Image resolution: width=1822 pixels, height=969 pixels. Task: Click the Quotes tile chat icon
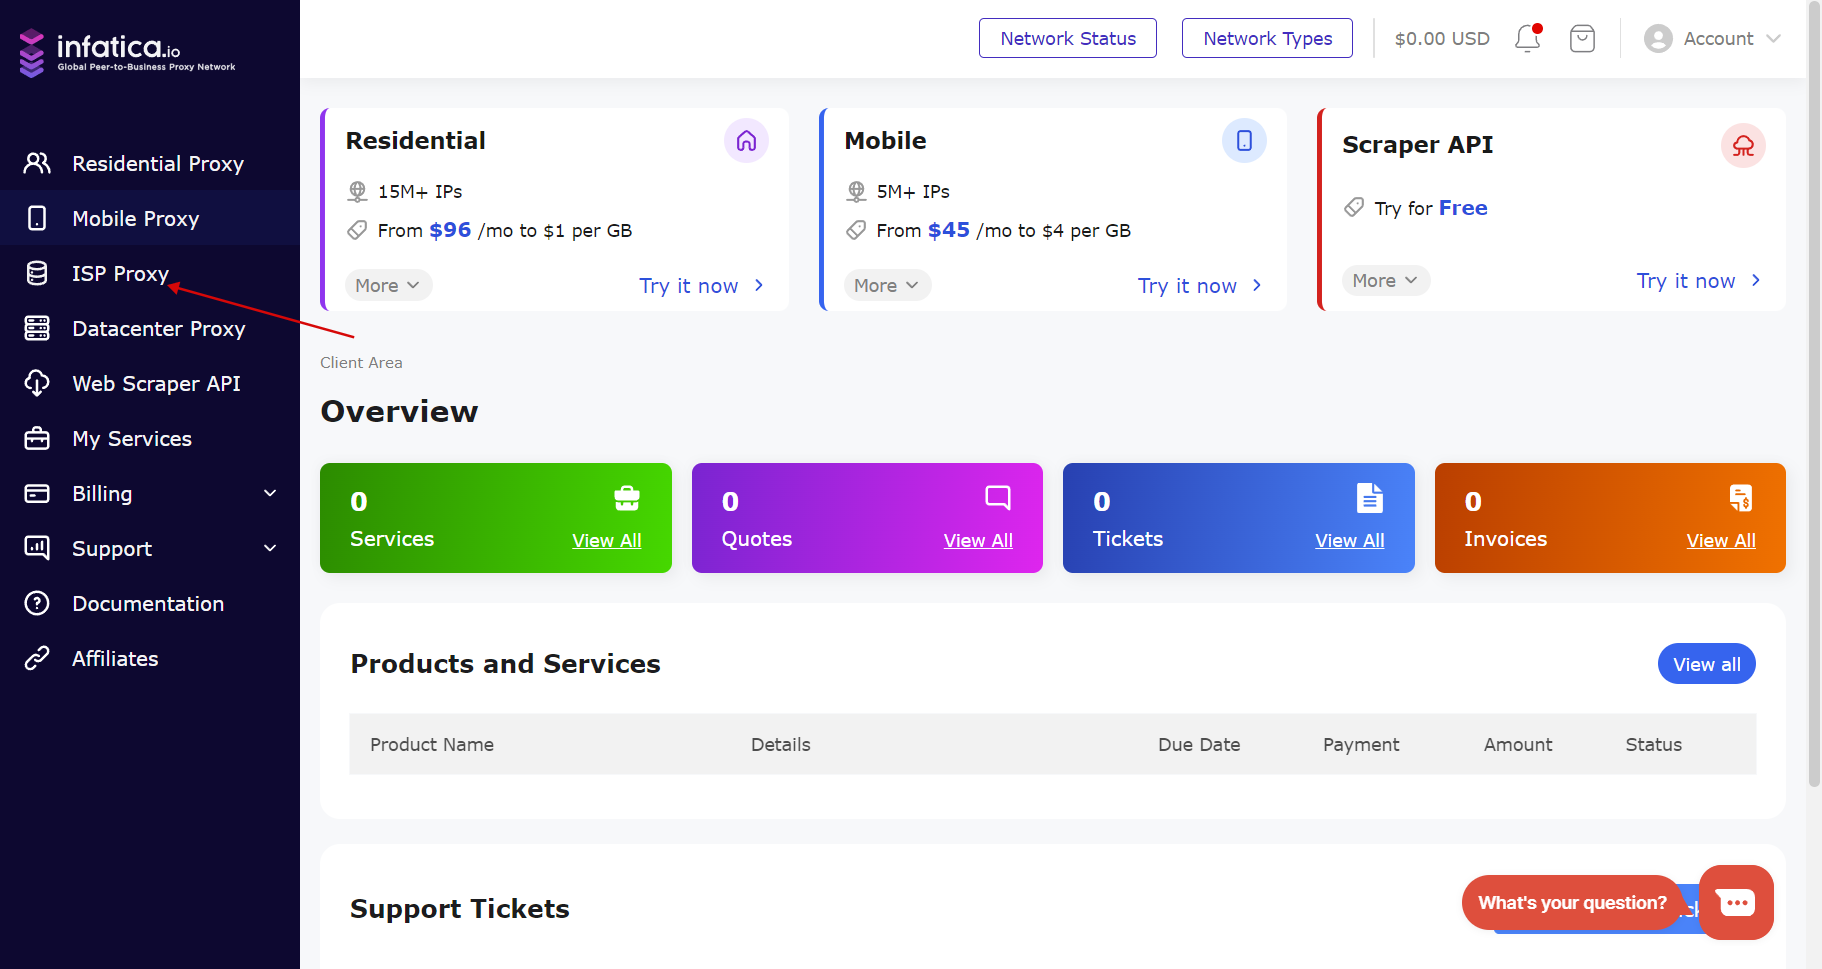pos(998,497)
